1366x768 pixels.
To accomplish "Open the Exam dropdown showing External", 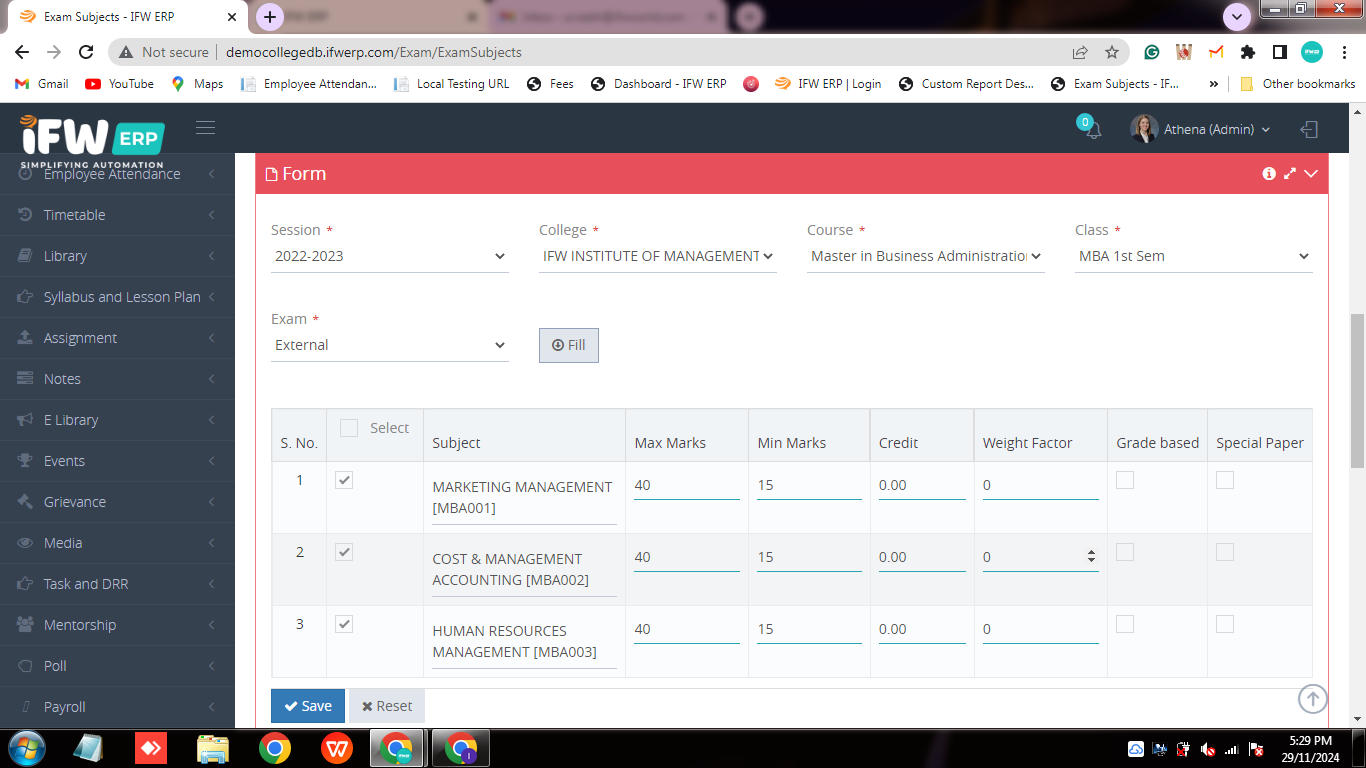I will coord(390,345).
